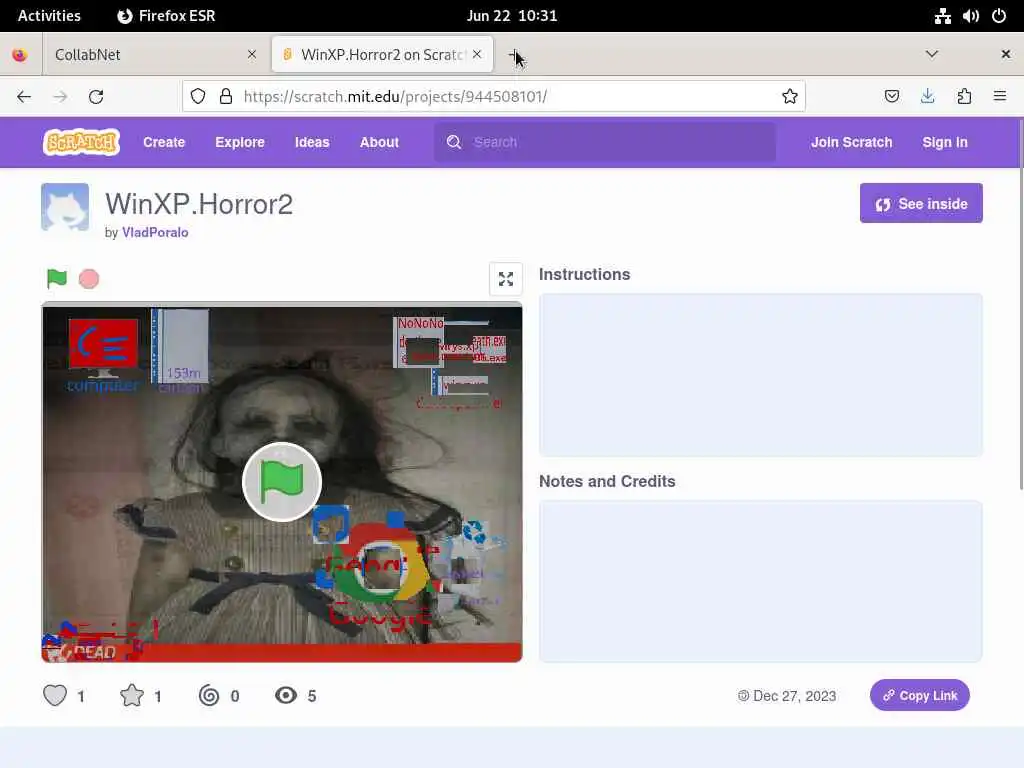This screenshot has width=1024, height=768.
Task: Favorite this project with star icon
Action: (x=132, y=695)
